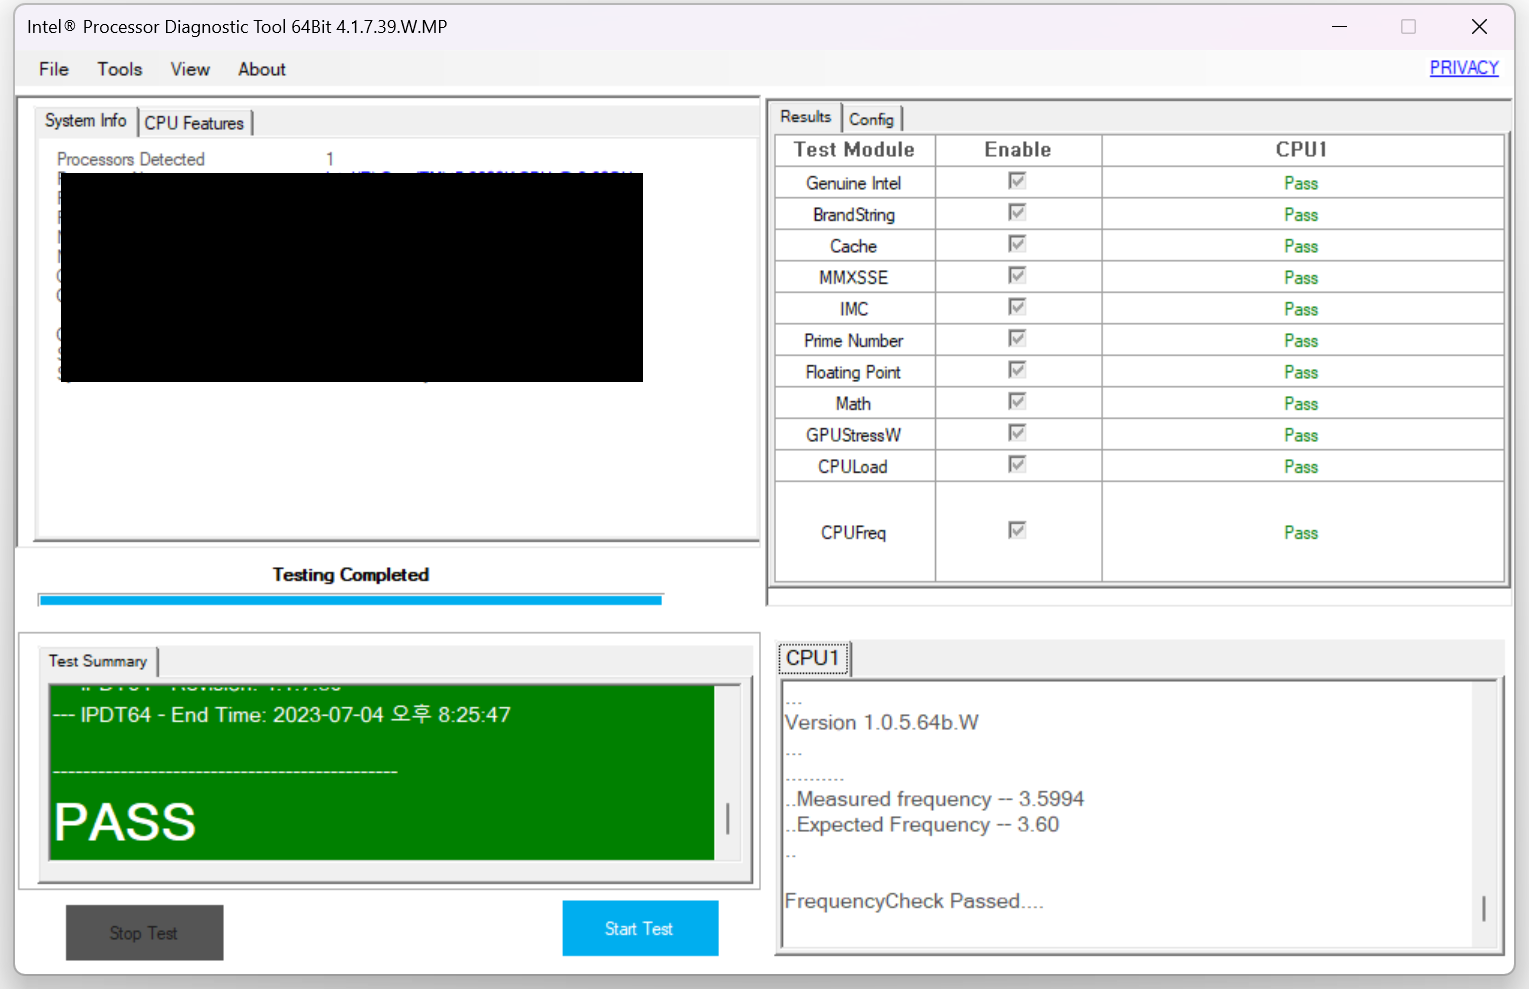Screen dimensions: 1529x989
Task: Click the Pass result for Genuine Intel
Action: tap(1301, 183)
